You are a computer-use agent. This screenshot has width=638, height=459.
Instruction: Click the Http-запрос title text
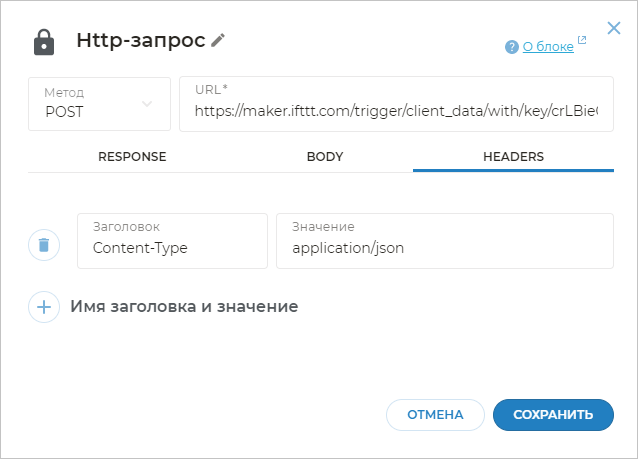[x=140, y=41]
